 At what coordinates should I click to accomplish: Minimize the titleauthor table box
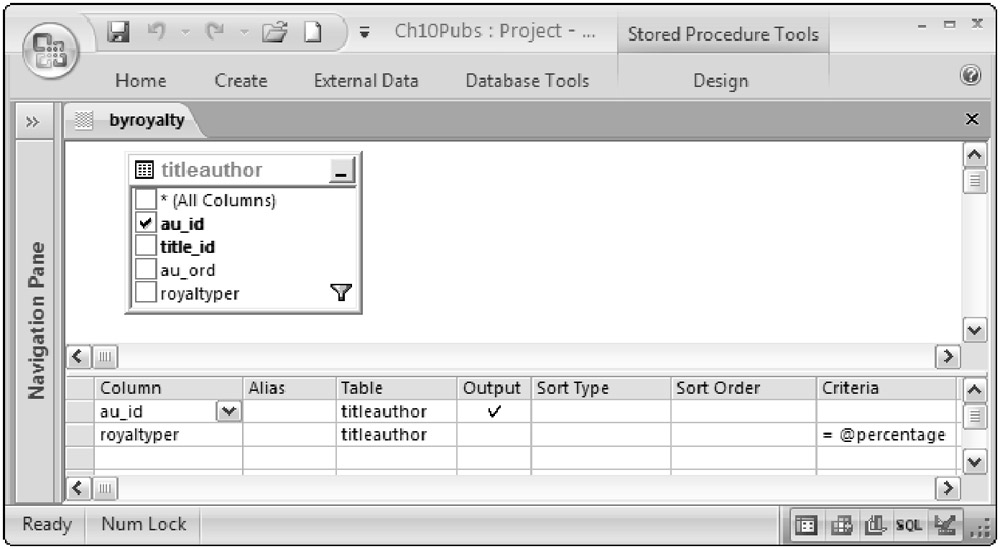[342, 172]
